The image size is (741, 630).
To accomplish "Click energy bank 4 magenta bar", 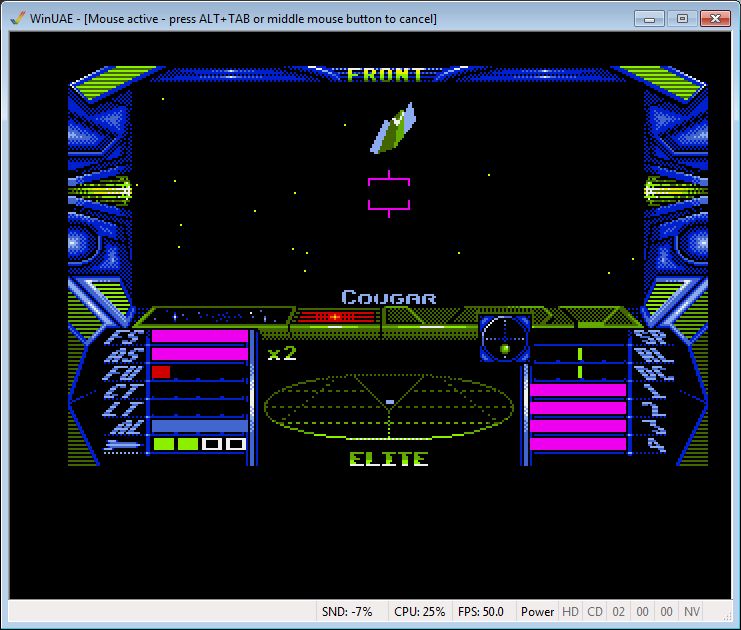I will [578, 444].
